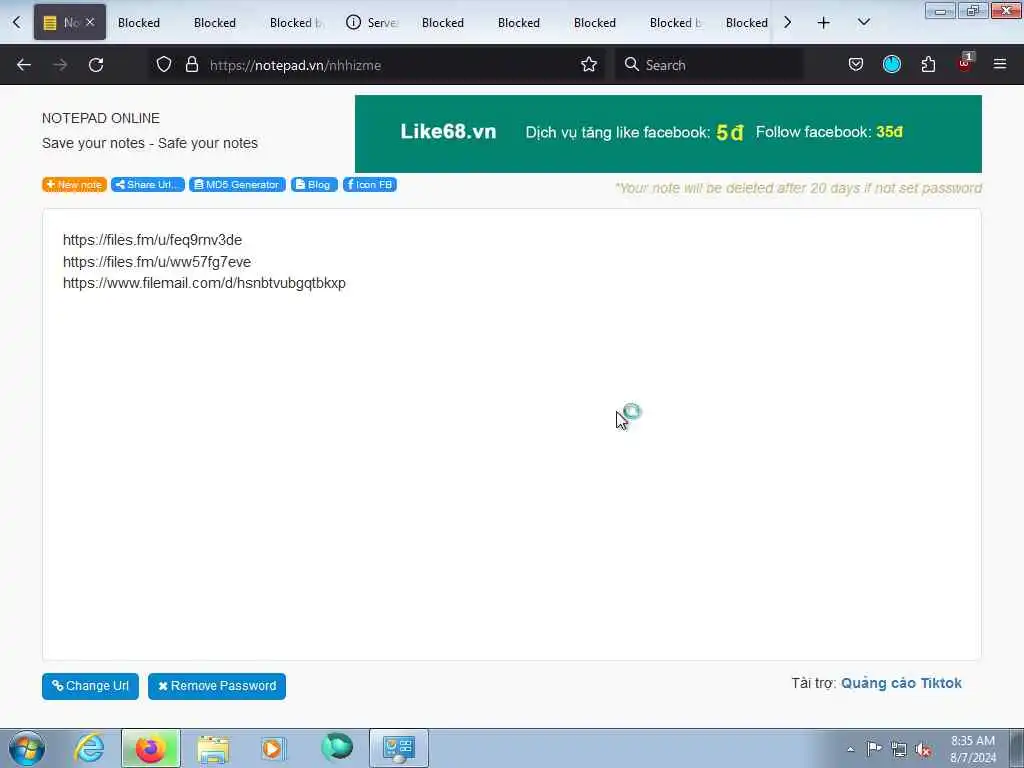Switch to the first Blocked tab
The height and width of the screenshot is (768, 1024).
tap(138, 23)
